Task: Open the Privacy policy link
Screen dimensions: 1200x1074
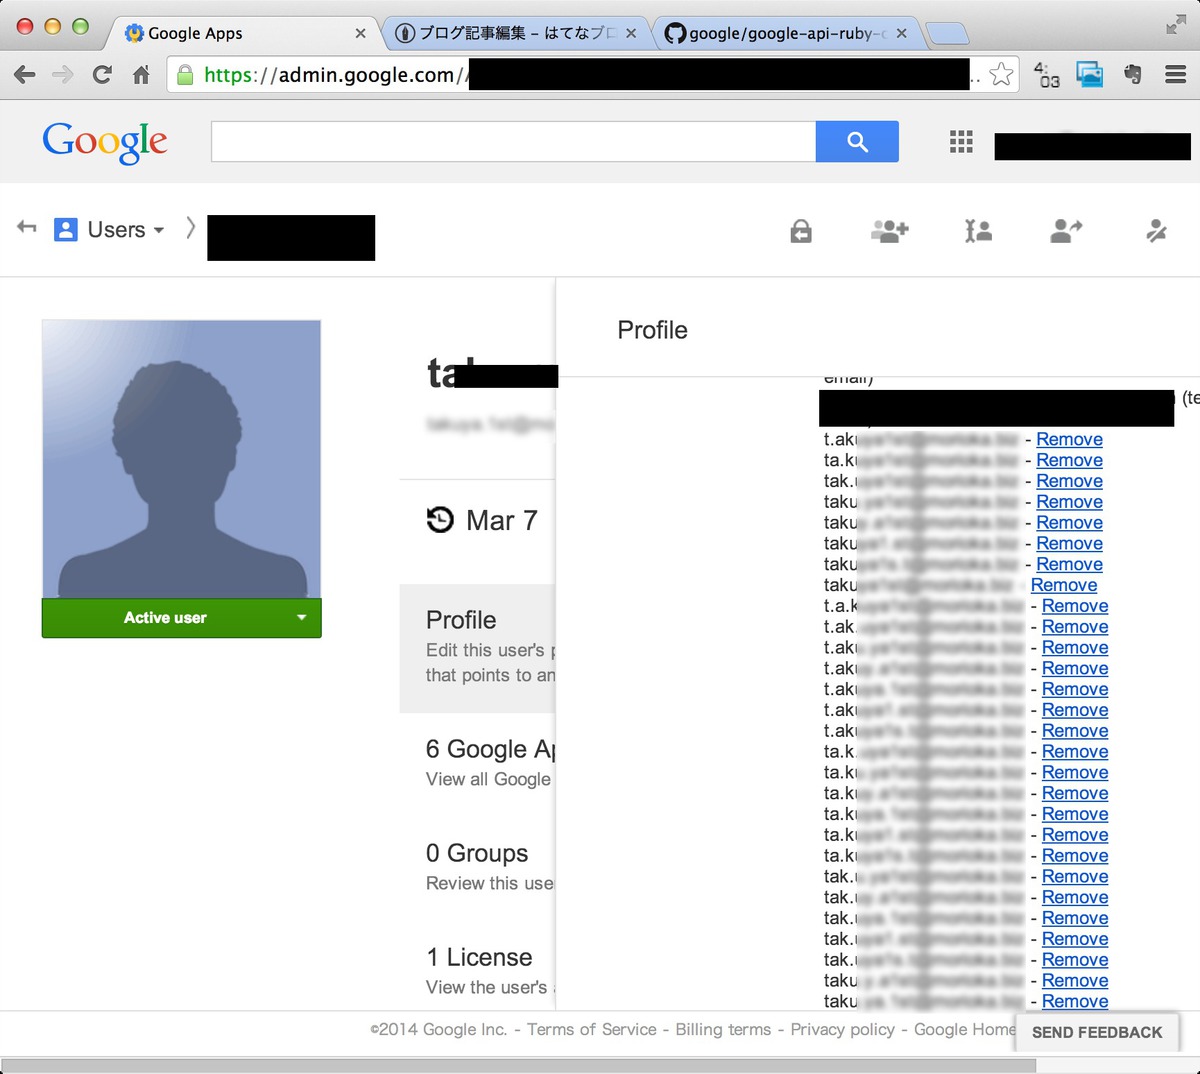Action: point(842,1029)
